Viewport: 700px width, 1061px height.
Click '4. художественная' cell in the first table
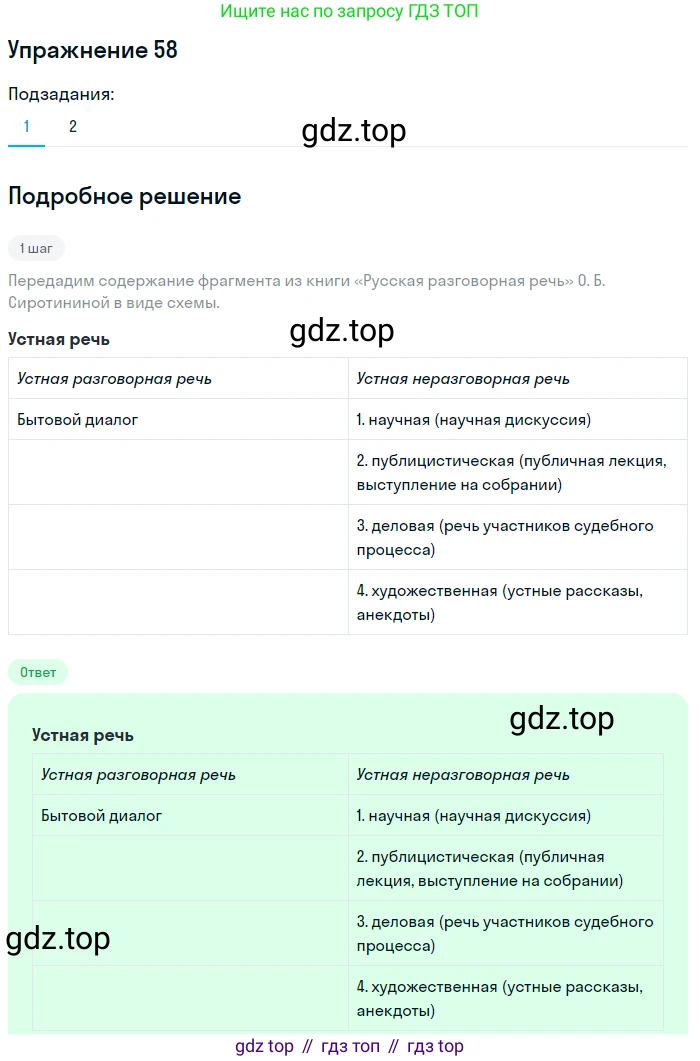pos(499,602)
